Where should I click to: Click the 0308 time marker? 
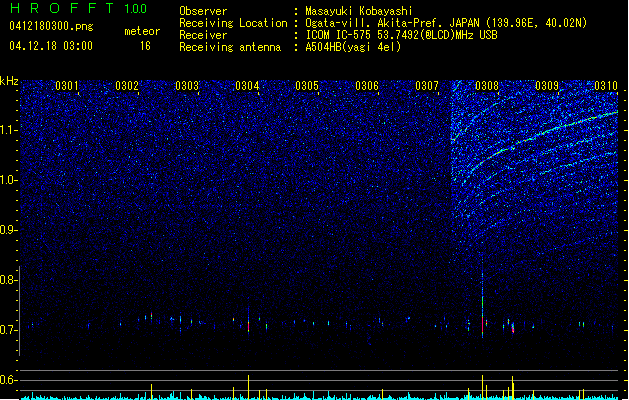(x=487, y=85)
